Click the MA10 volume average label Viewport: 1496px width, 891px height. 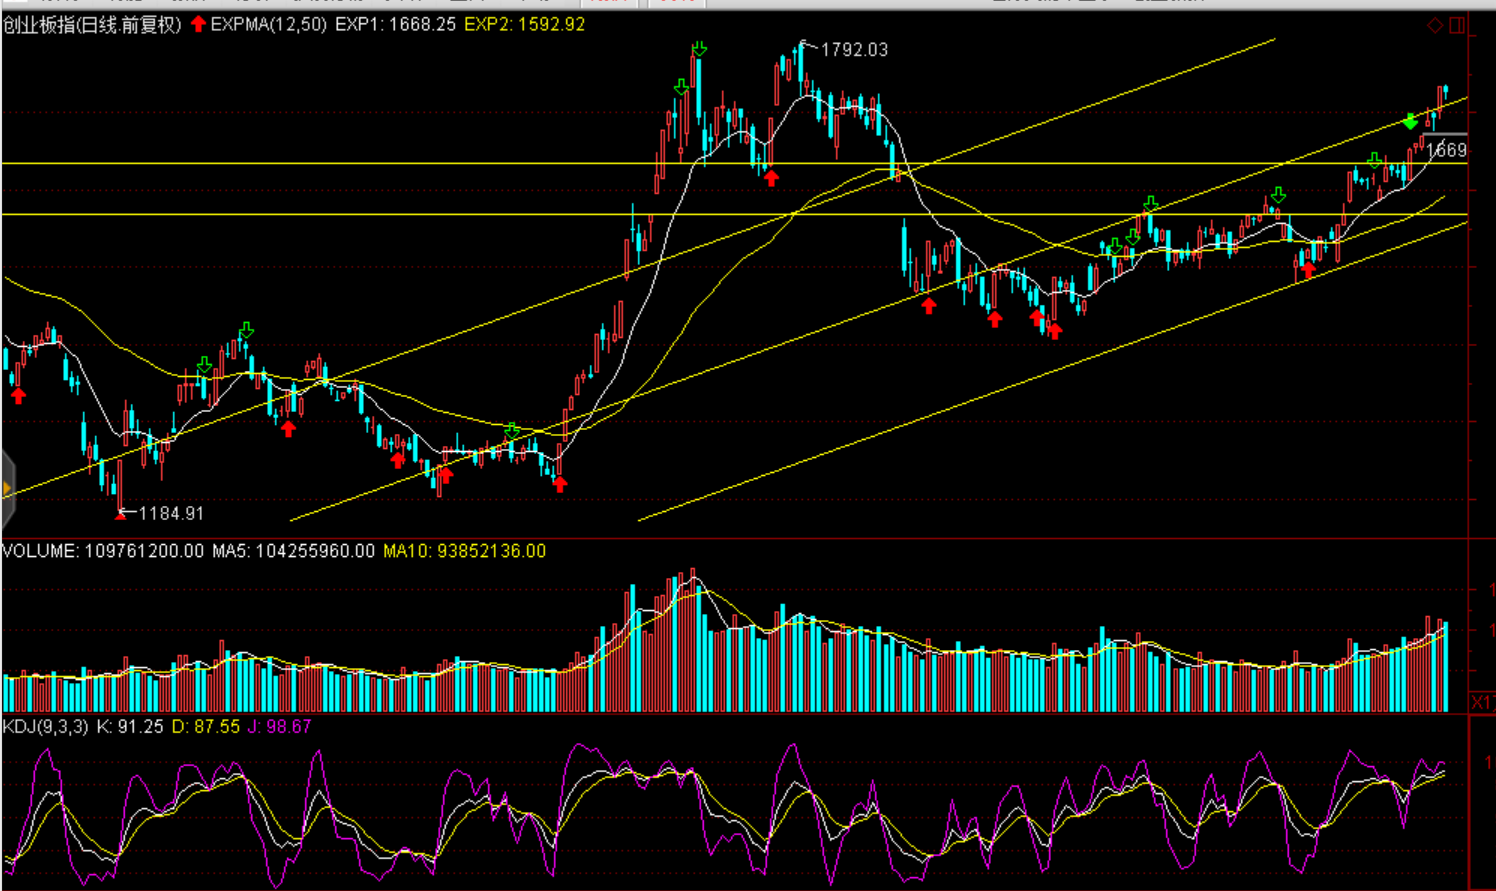[464, 551]
